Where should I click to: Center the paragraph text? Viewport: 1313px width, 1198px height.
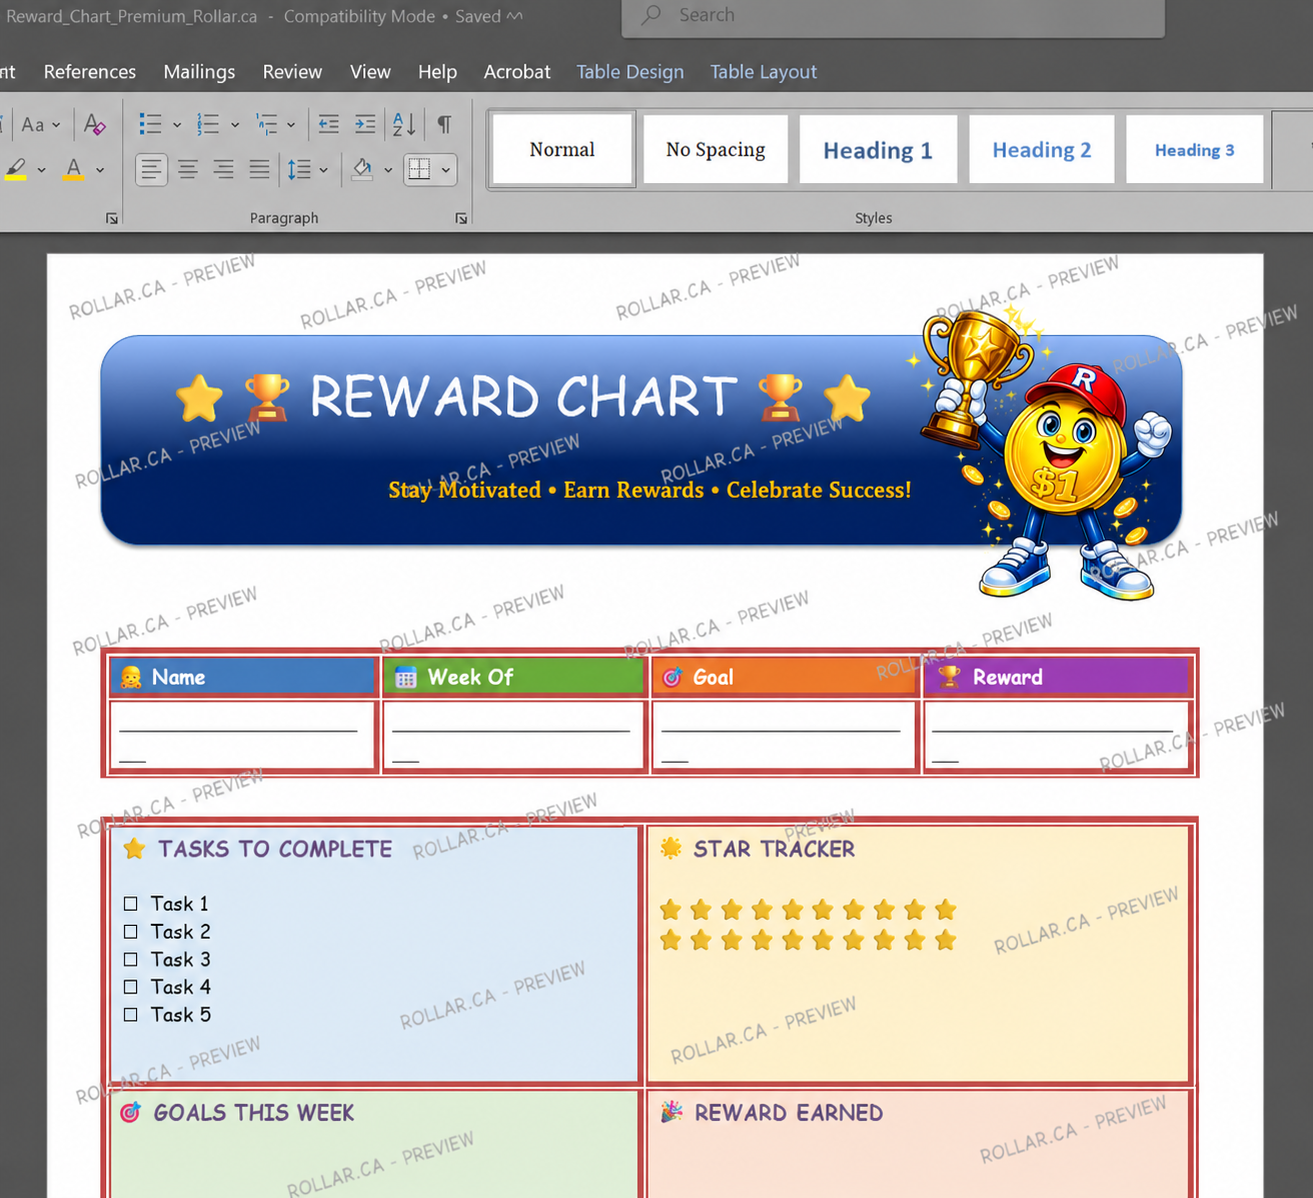point(188,169)
